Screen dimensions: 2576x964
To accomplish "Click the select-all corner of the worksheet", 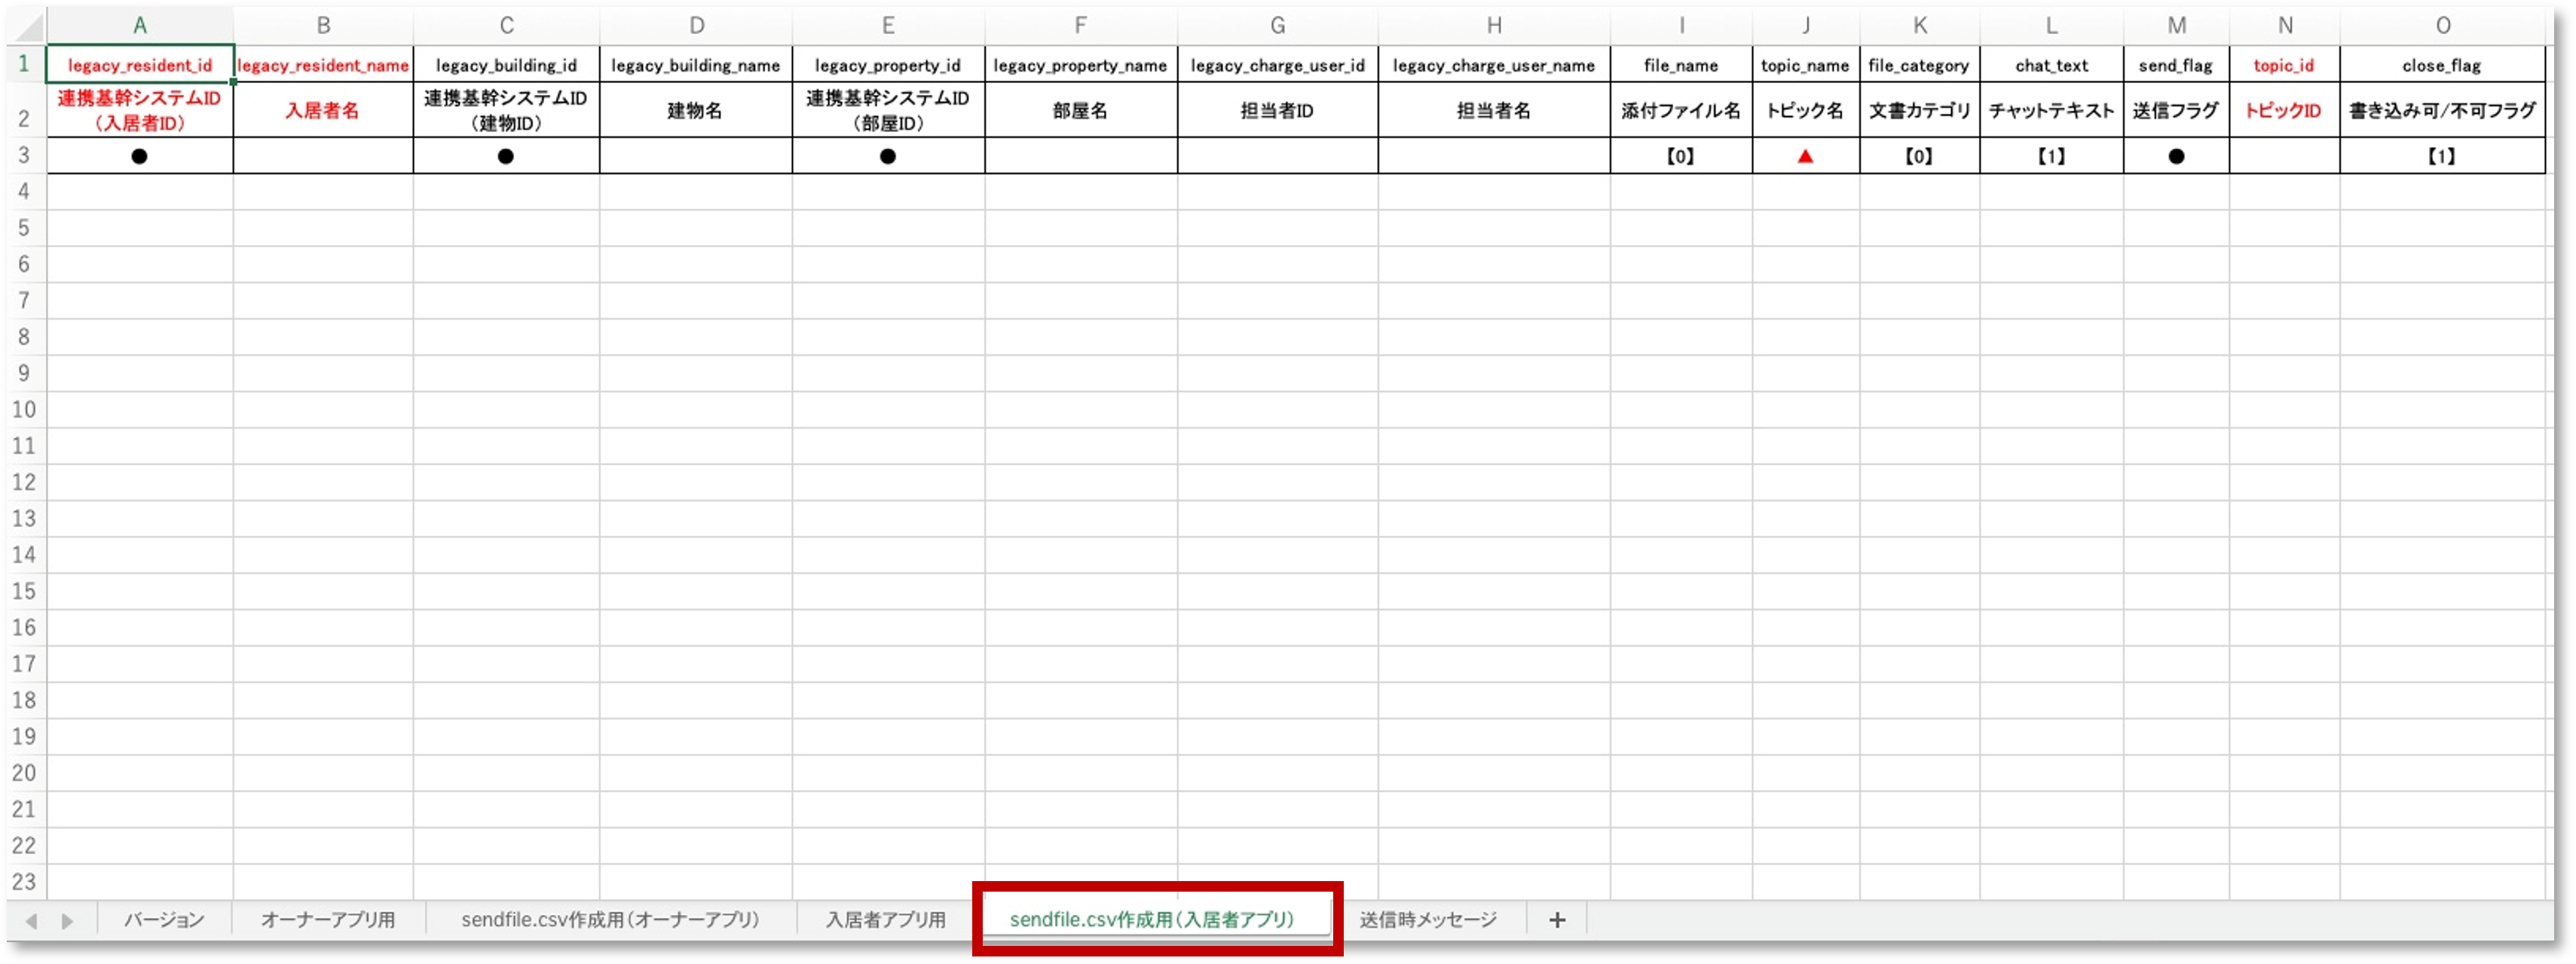I will pos(24,24).
